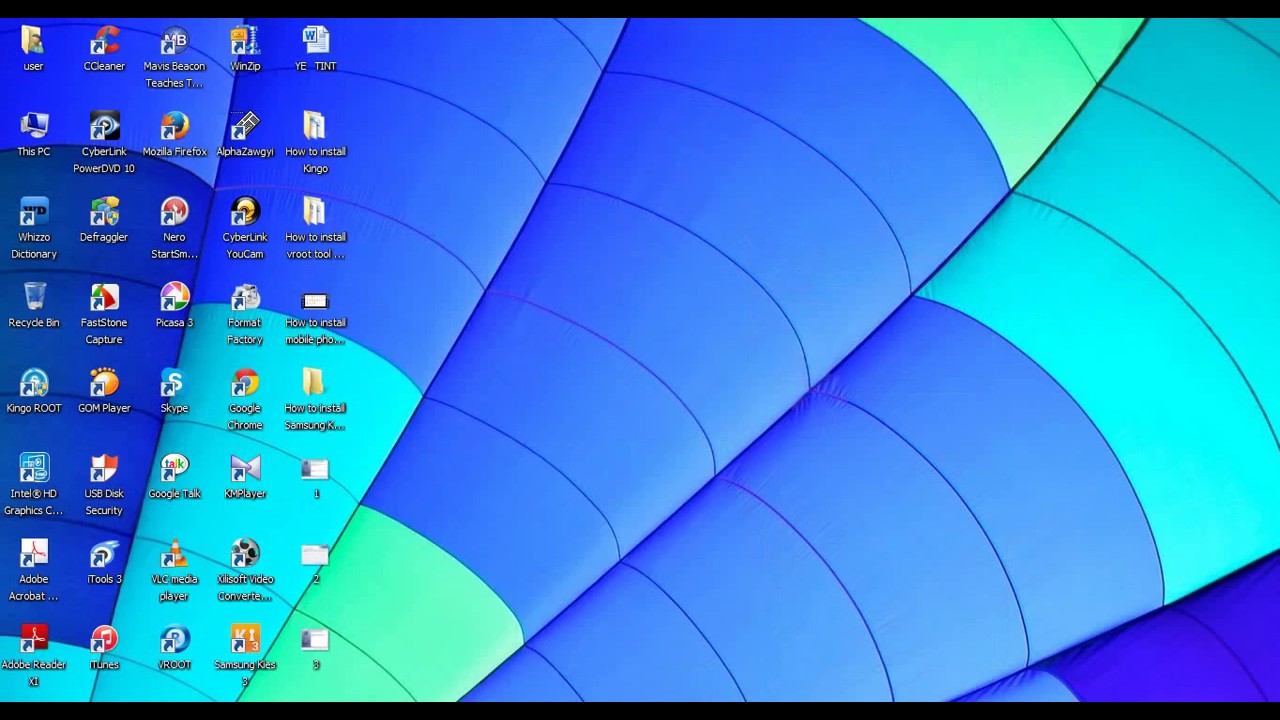Open the iTunes shortcut
The image size is (1280, 720).
click(104, 640)
